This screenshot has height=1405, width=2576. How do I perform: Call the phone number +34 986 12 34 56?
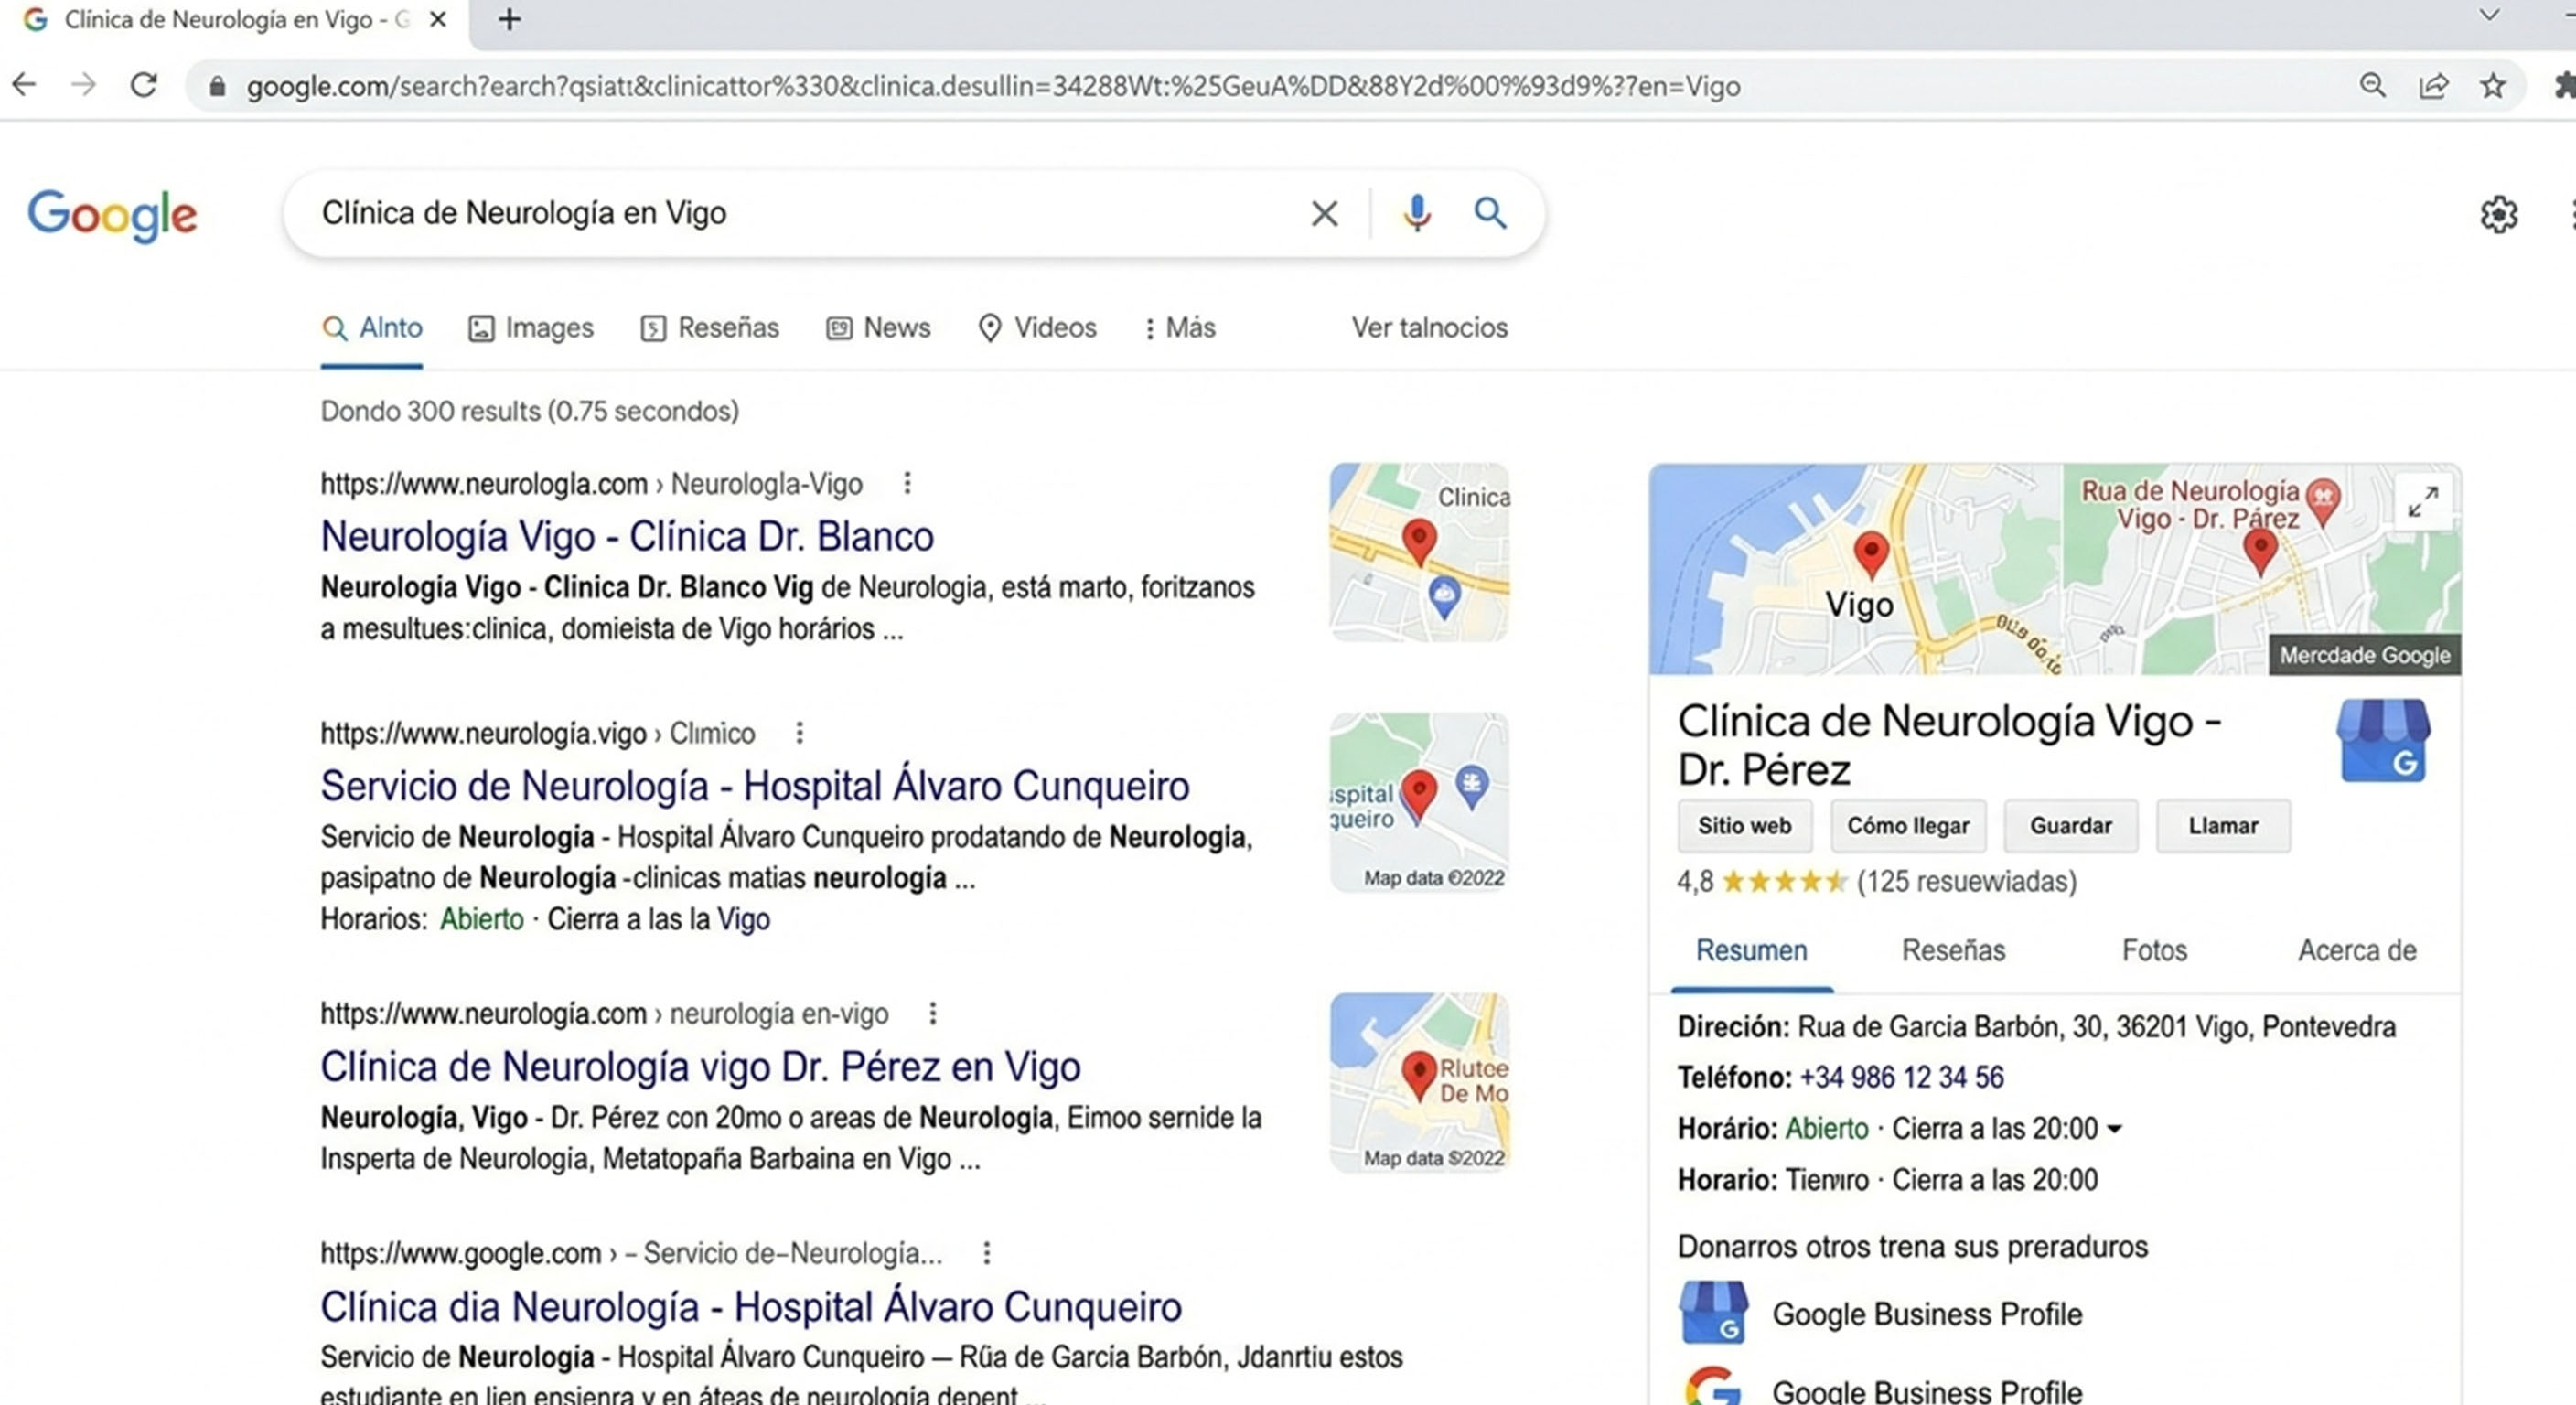pos(1901,1078)
